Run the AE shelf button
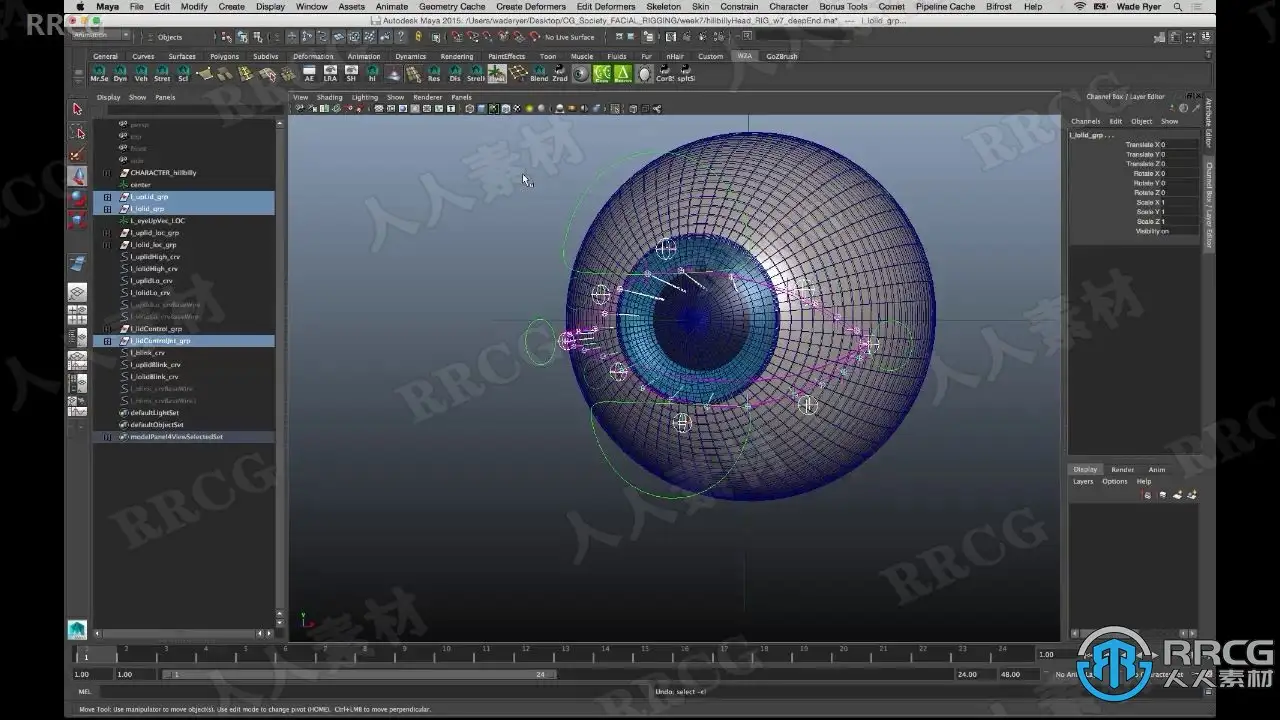1280x720 pixels. click(x=309, y=73)
